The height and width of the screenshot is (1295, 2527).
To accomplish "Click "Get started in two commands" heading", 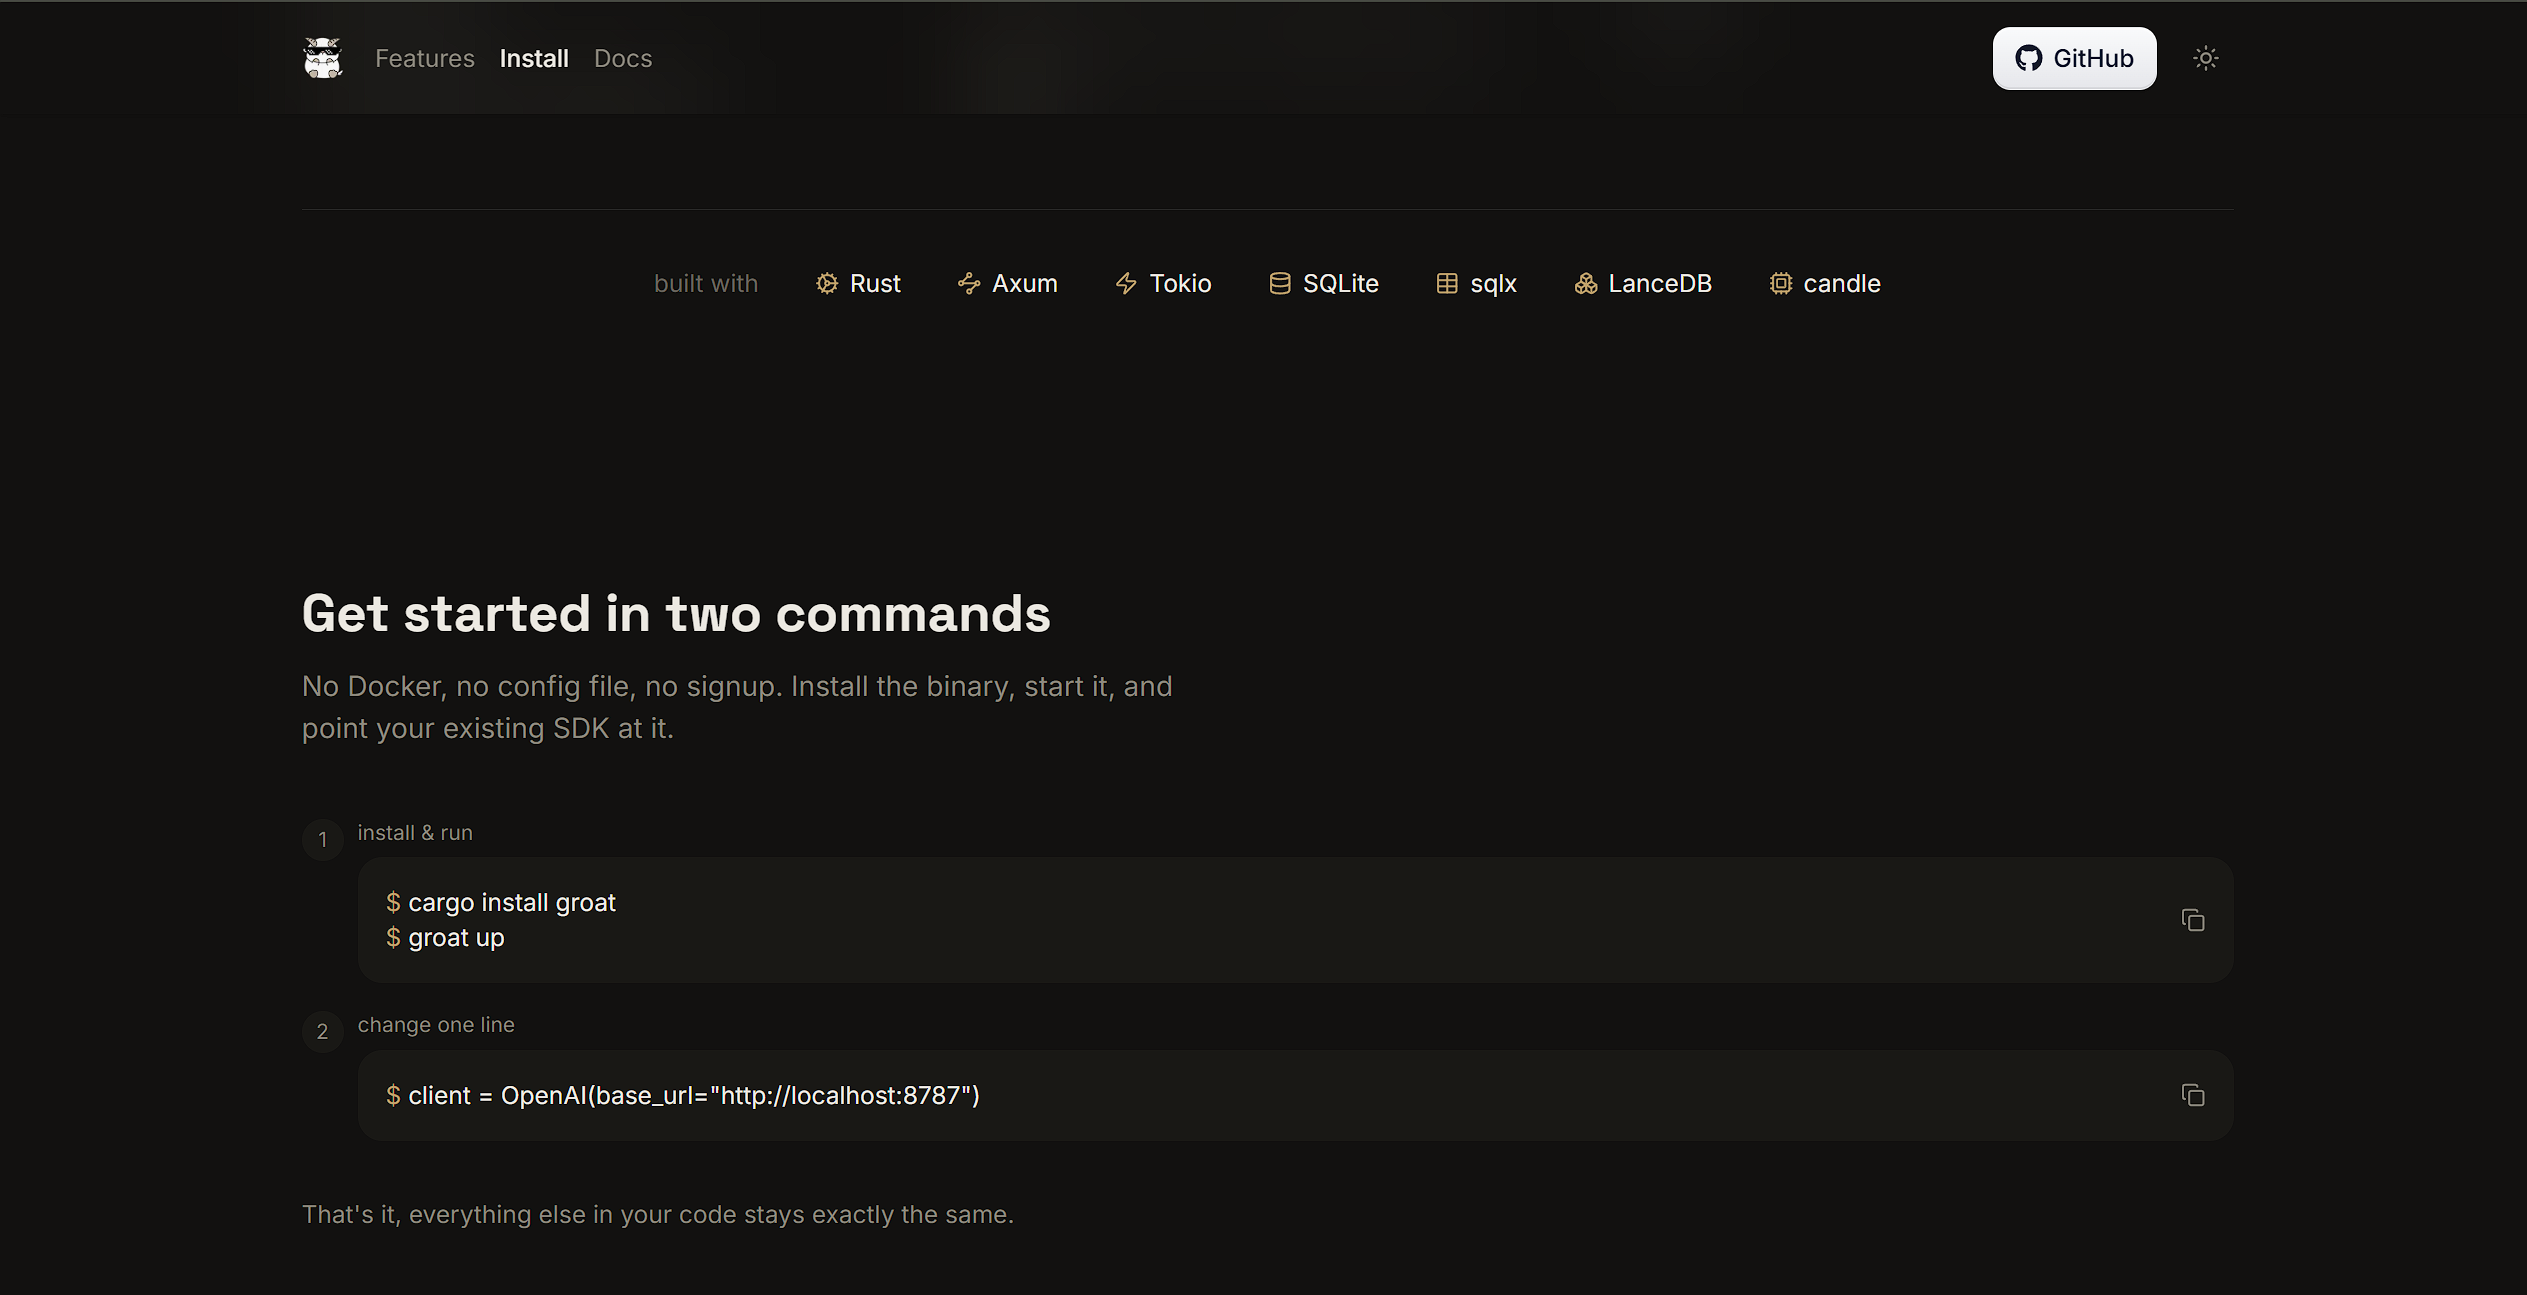I will (x=677, y=613).
